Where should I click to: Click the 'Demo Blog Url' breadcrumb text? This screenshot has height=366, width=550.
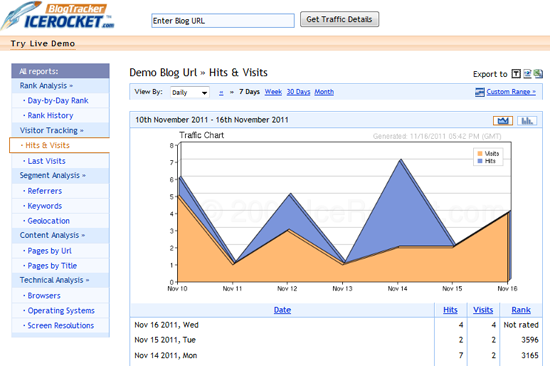click(x=163, y=73)
